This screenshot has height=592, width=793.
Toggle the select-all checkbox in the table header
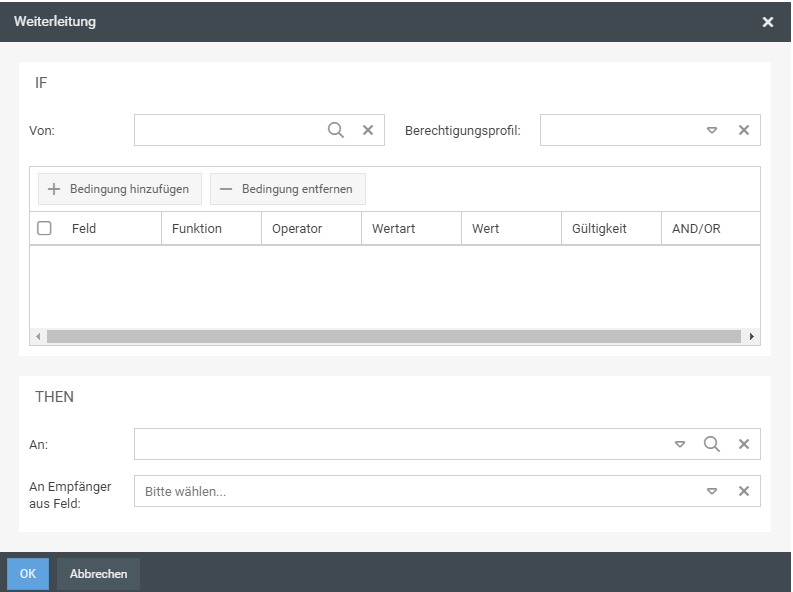coord(44,228)
